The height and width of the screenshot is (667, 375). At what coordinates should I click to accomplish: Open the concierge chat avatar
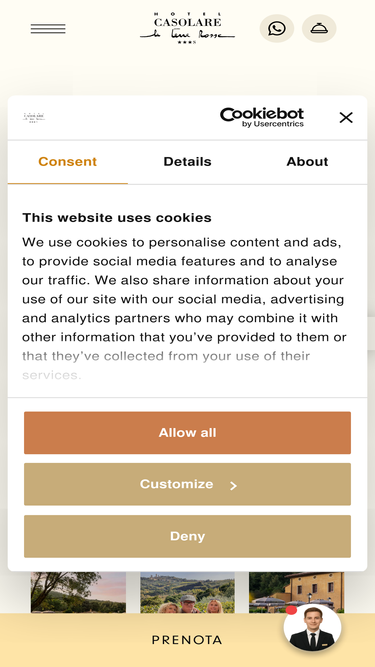[312, 627]
